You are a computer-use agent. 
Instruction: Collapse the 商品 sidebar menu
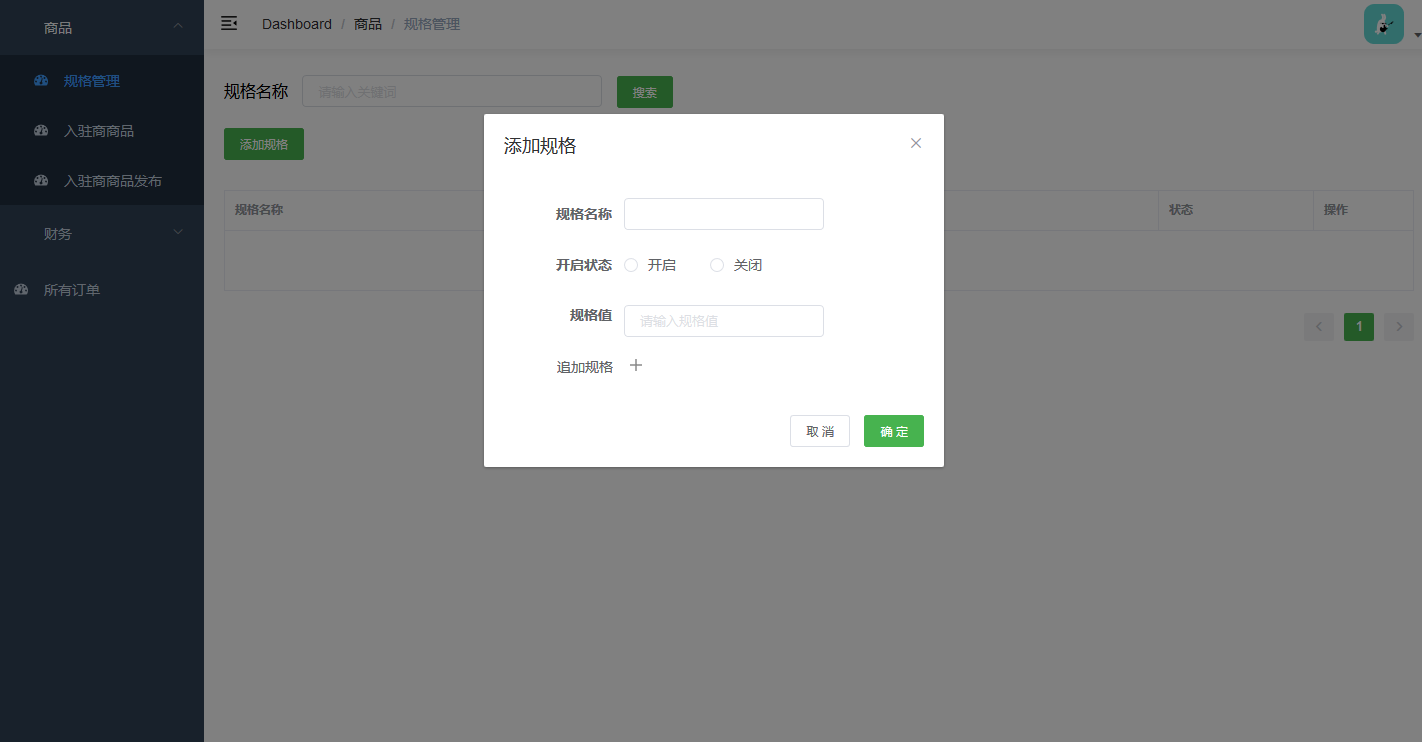[x=178, y=26]
